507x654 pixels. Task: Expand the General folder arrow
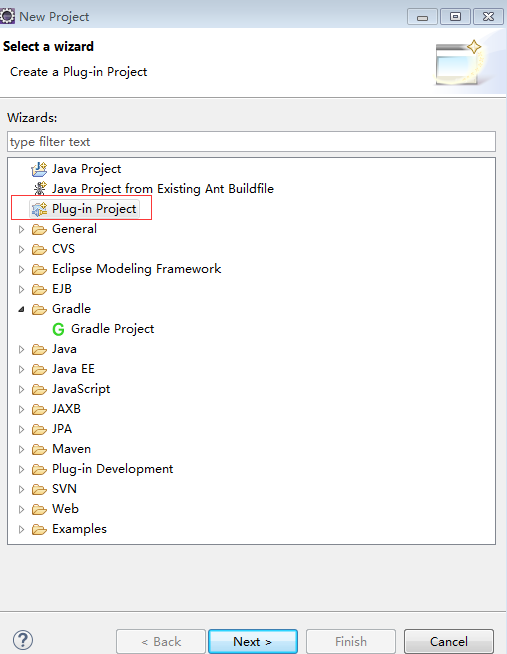pos(21,229)
